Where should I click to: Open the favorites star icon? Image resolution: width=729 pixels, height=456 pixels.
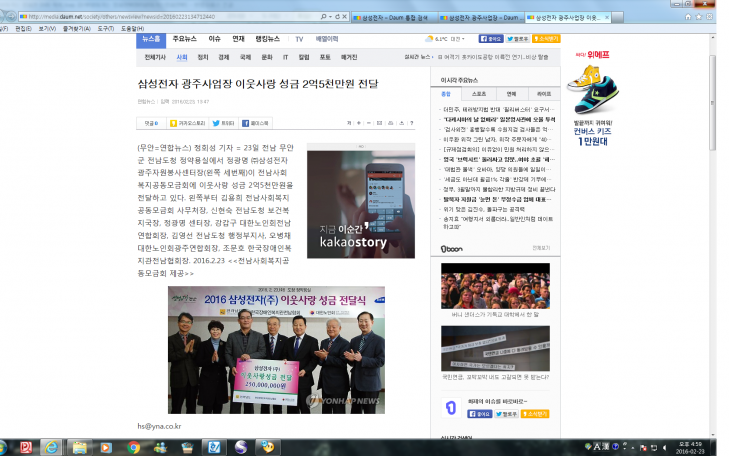click(699, 17)
